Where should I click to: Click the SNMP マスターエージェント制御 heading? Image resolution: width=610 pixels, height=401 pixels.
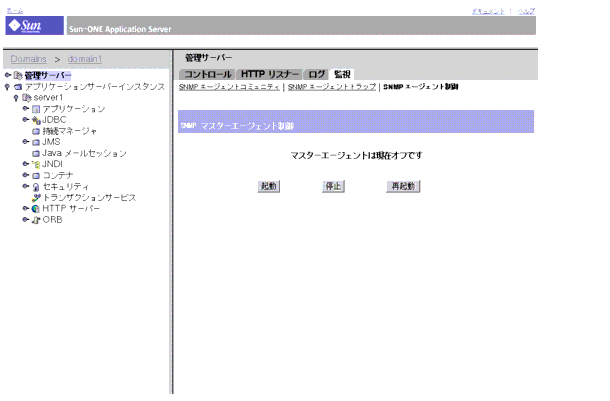tap(237, 126)
